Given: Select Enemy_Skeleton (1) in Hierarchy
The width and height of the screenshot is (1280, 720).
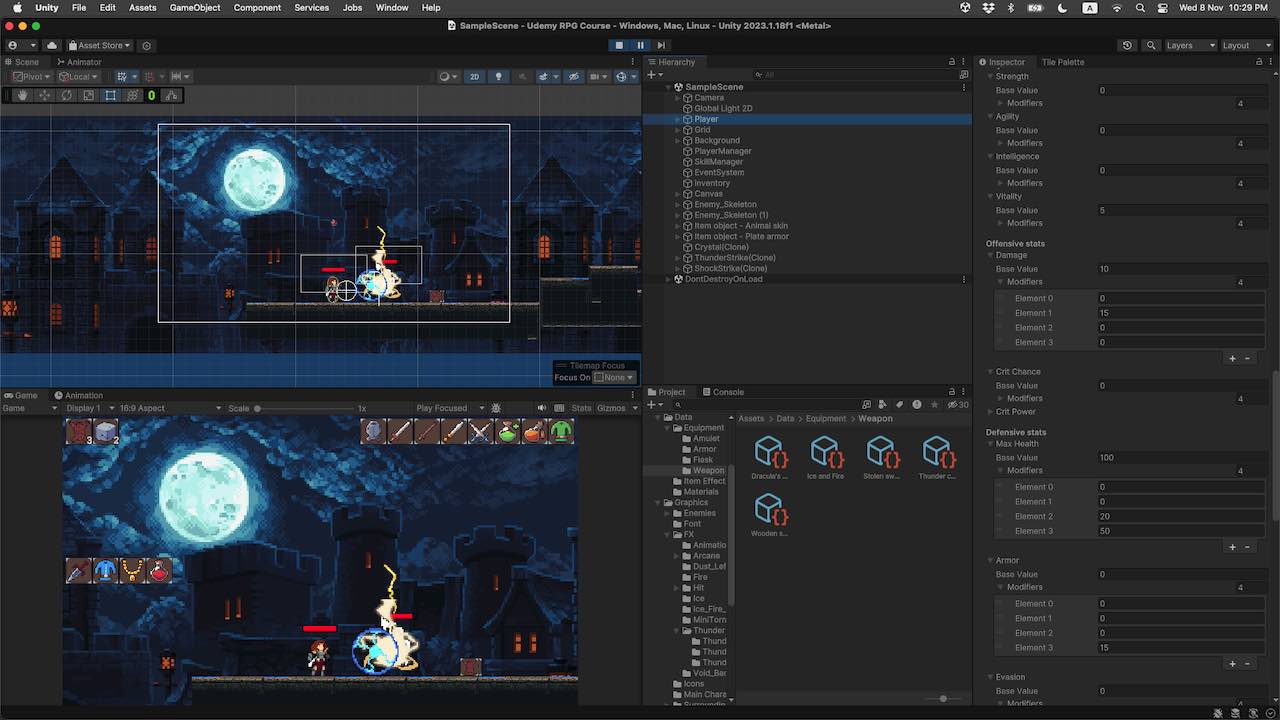Looking at the screenshot, I should click(x=731, y=215).
